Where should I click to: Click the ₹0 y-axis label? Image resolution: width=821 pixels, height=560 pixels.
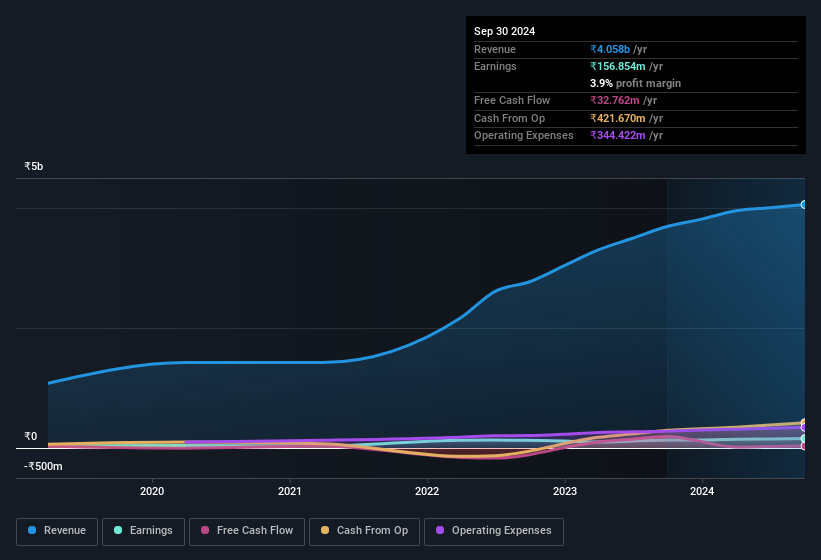coord(30,436)
